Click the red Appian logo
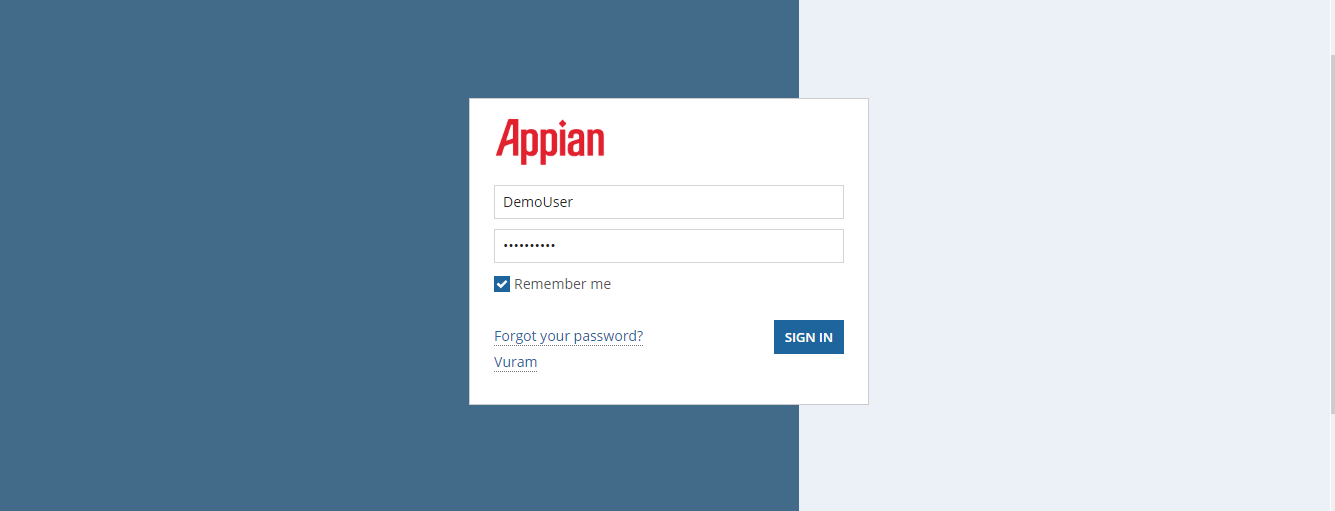 point(550,141)
